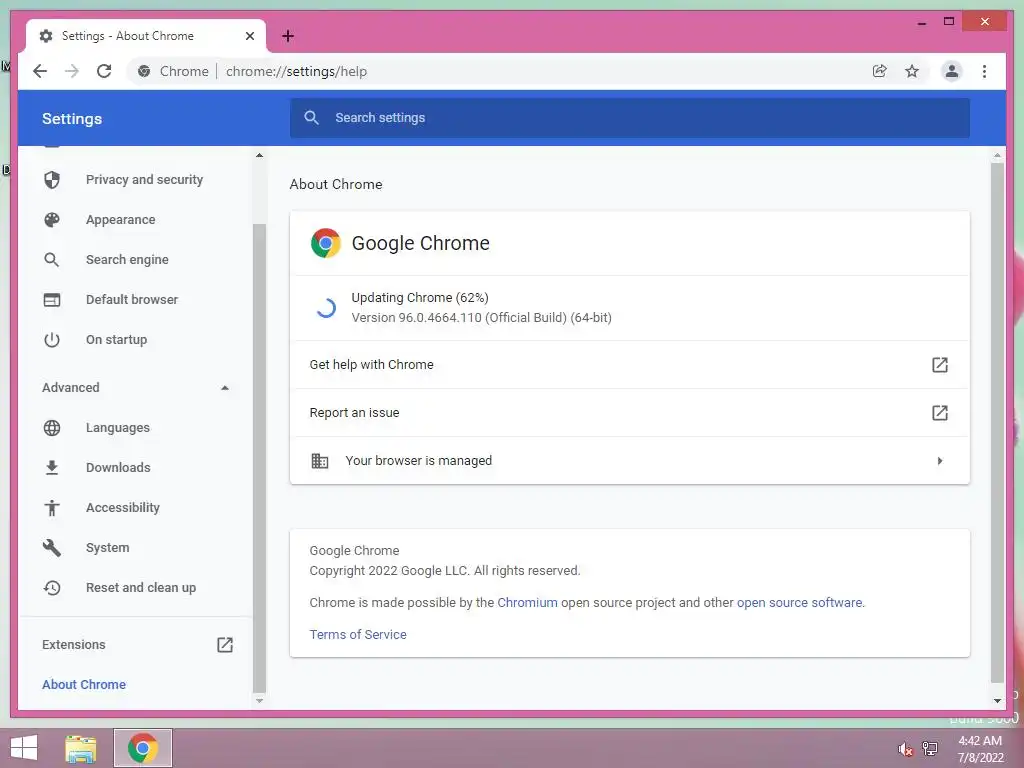Viewport: 1024px width, 768px height.
Task: Click the Google Chrome logo in About card
Action: point(326,243)
